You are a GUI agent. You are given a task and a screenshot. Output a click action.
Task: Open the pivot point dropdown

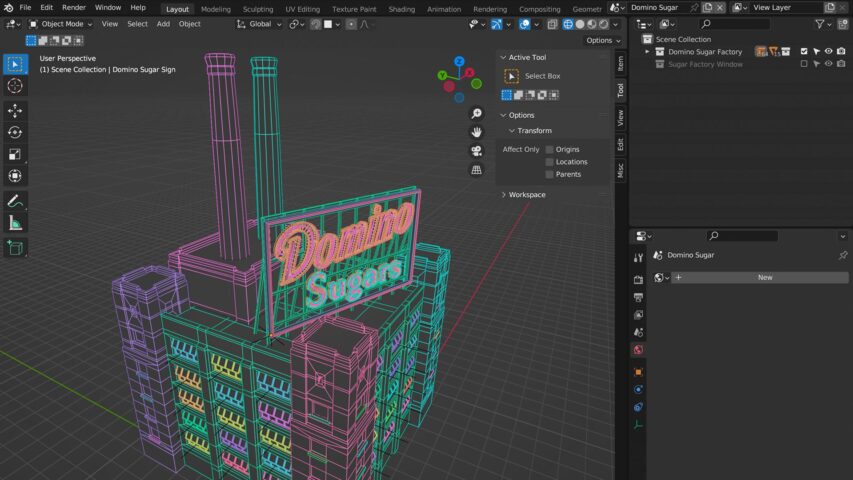click(x=297, y=24)
